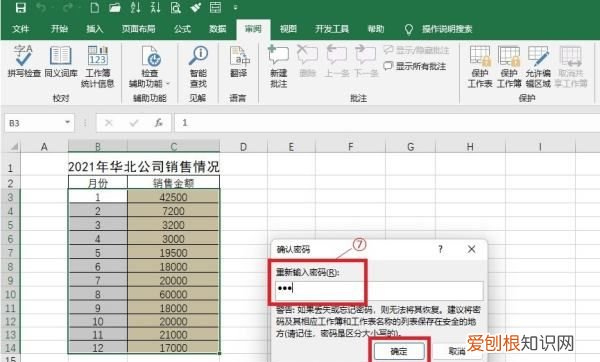Switch to the 开发工具 ribbon tab
Viewport: 600px width, 362px height.
pyautogui.click(x=332, y=29)
